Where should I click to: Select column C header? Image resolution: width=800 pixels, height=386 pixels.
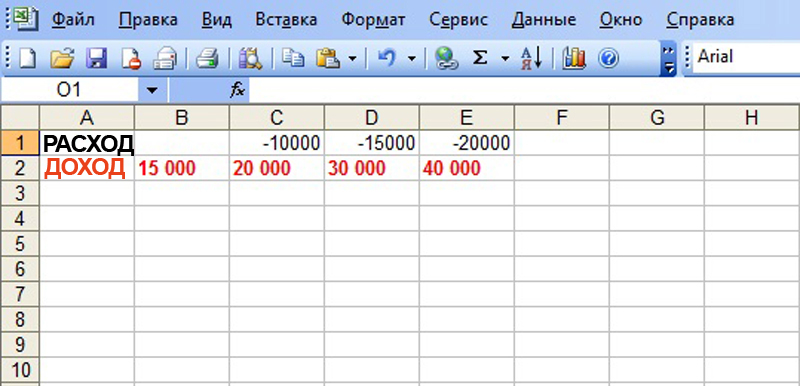click(x=277, y=118)
